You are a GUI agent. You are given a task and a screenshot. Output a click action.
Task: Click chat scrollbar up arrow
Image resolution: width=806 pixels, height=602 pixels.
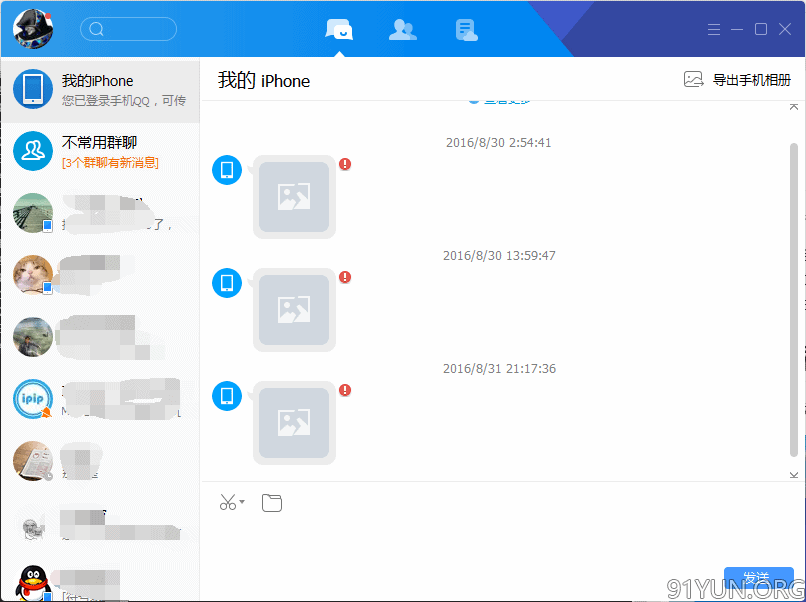coord(794,106)
